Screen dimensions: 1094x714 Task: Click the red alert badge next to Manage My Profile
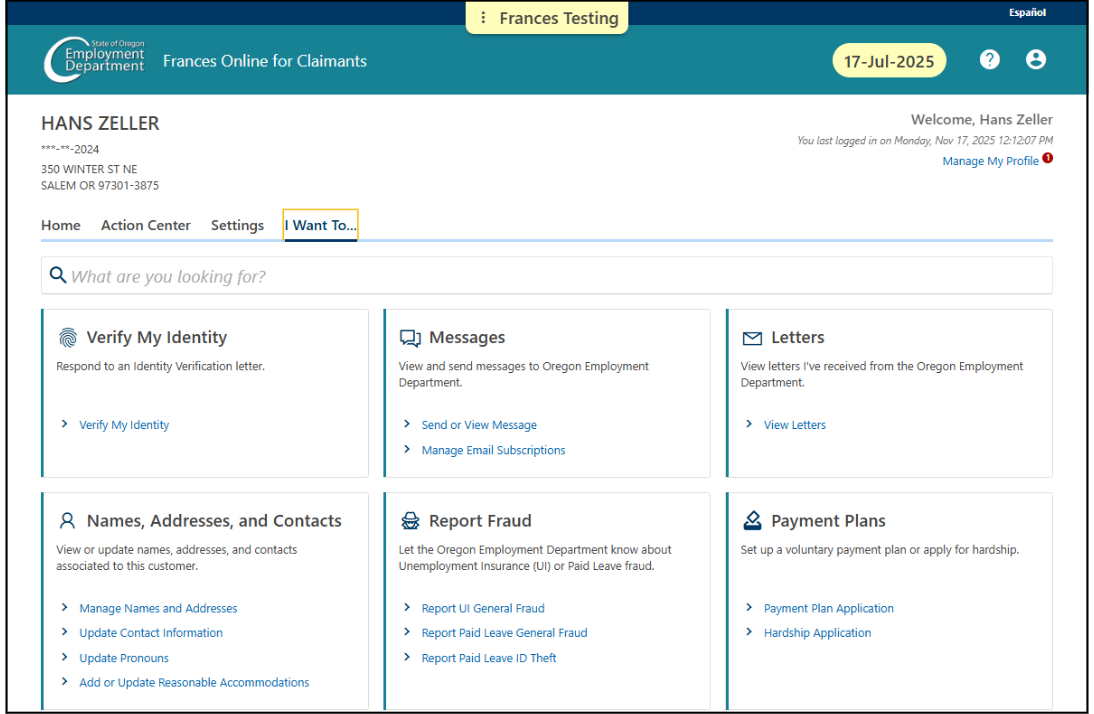[1047, 158]
